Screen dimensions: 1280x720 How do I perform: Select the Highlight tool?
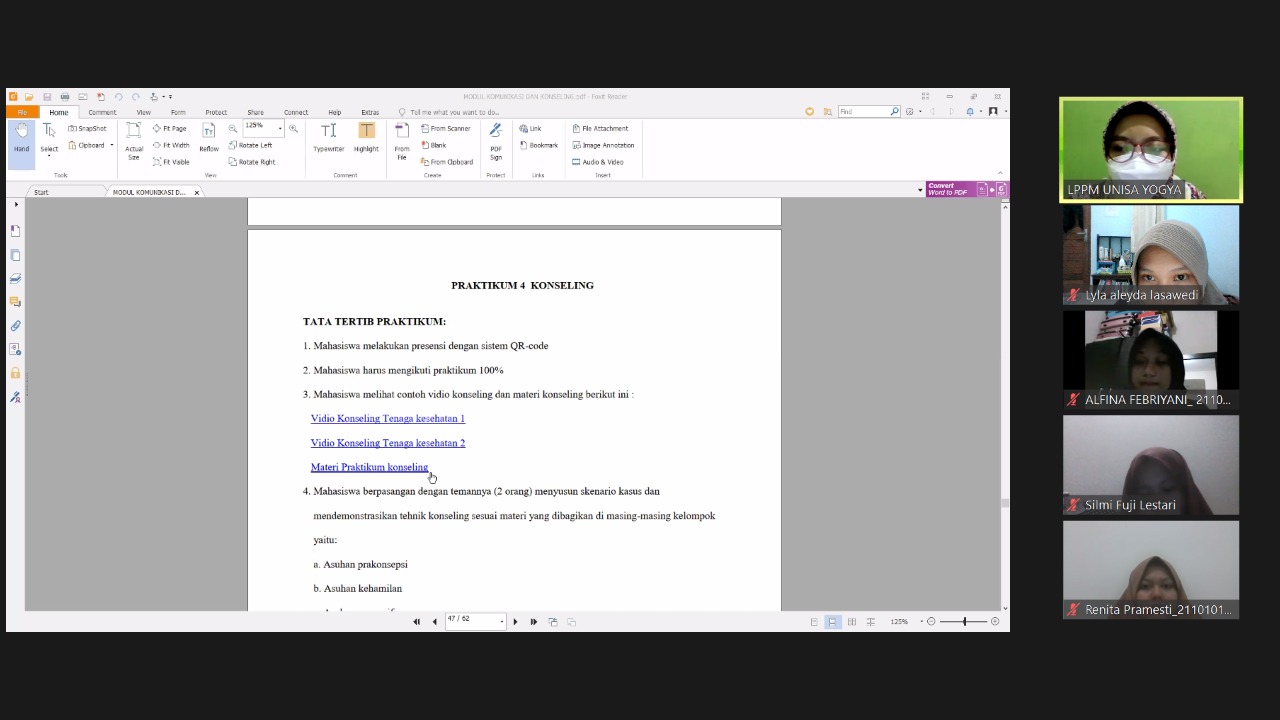(366, 138)
